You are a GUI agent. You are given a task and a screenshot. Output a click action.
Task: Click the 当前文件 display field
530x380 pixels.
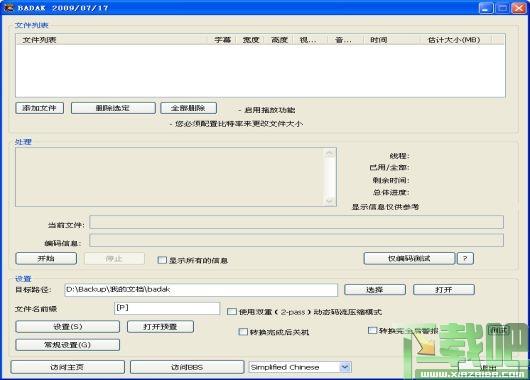point(296,222)
